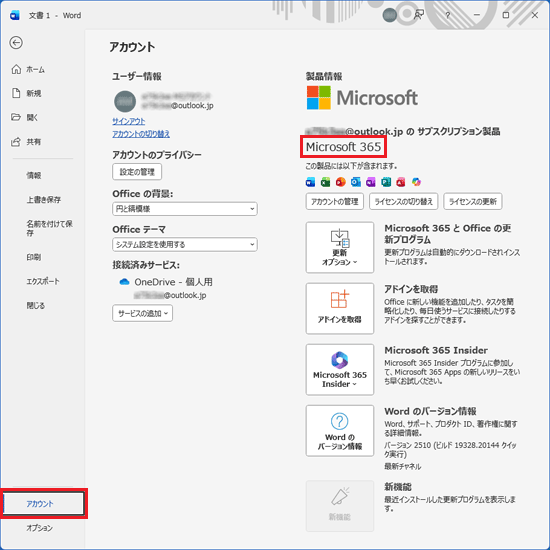The width and height of the screenshot is (550, 550).
Task: Open the Microsoft 365 Insider dropdown tile
Action: tap(340, 370)
